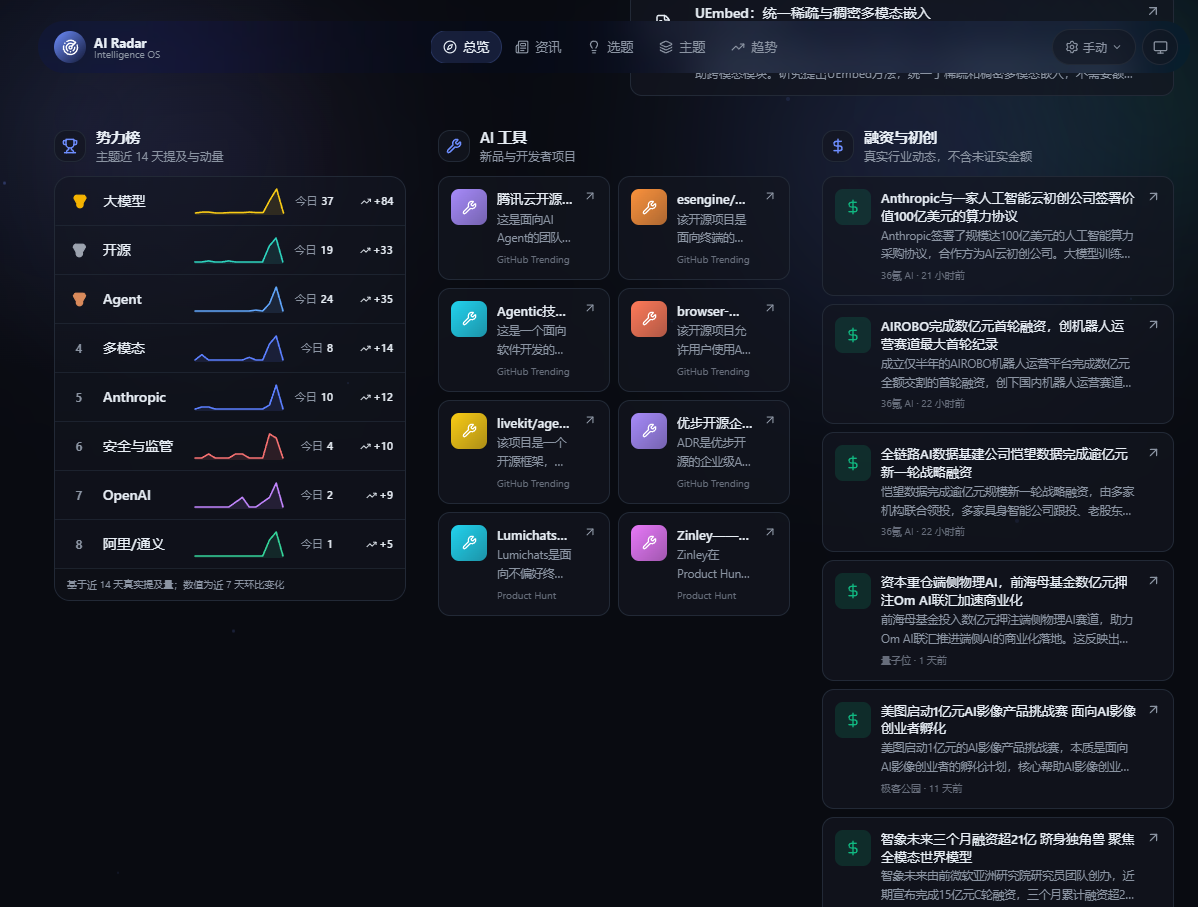This screenshot has width=1198, height=907.
Task: Select the OpenAI ranking row
Action: (230, 494)
